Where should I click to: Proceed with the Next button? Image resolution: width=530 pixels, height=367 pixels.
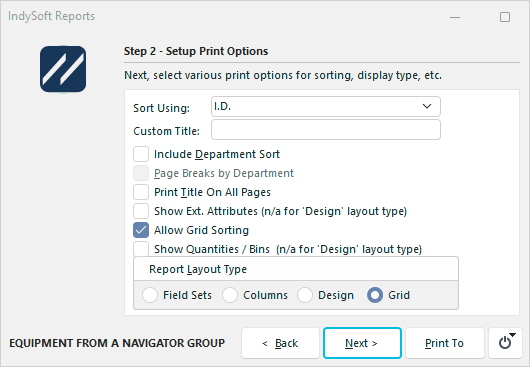362,343
